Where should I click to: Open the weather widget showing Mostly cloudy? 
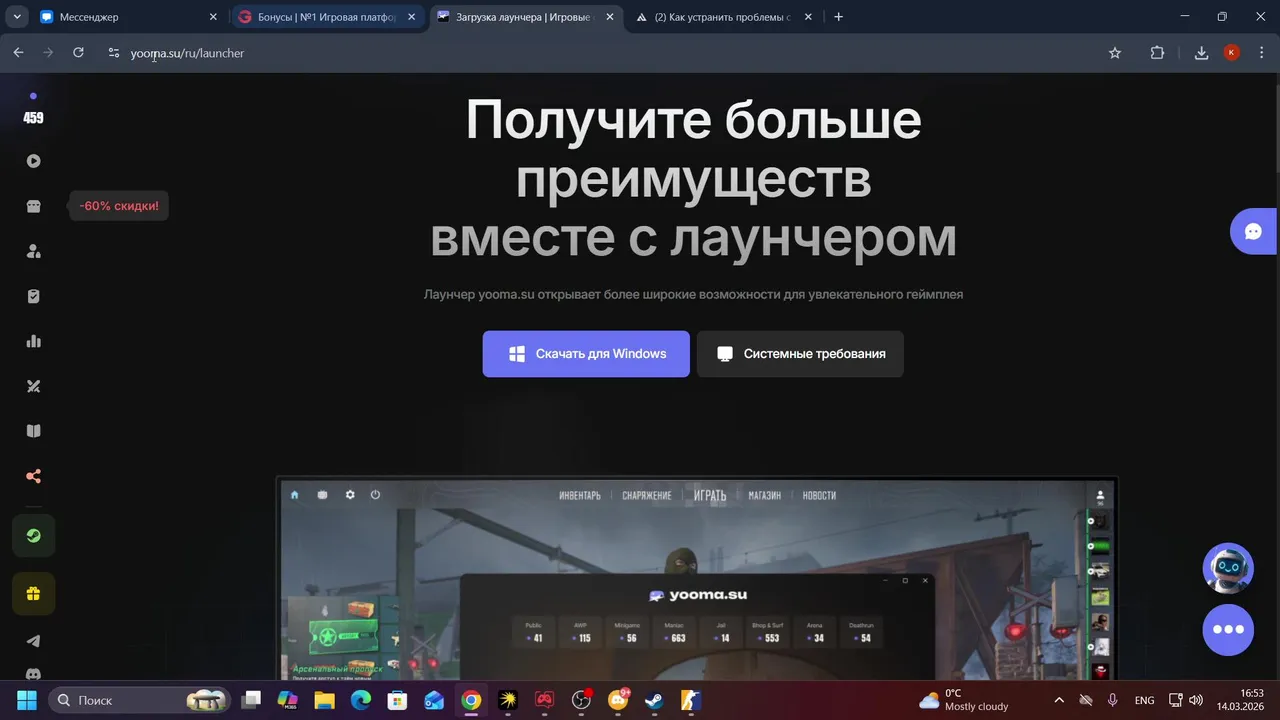coord(964,700)
